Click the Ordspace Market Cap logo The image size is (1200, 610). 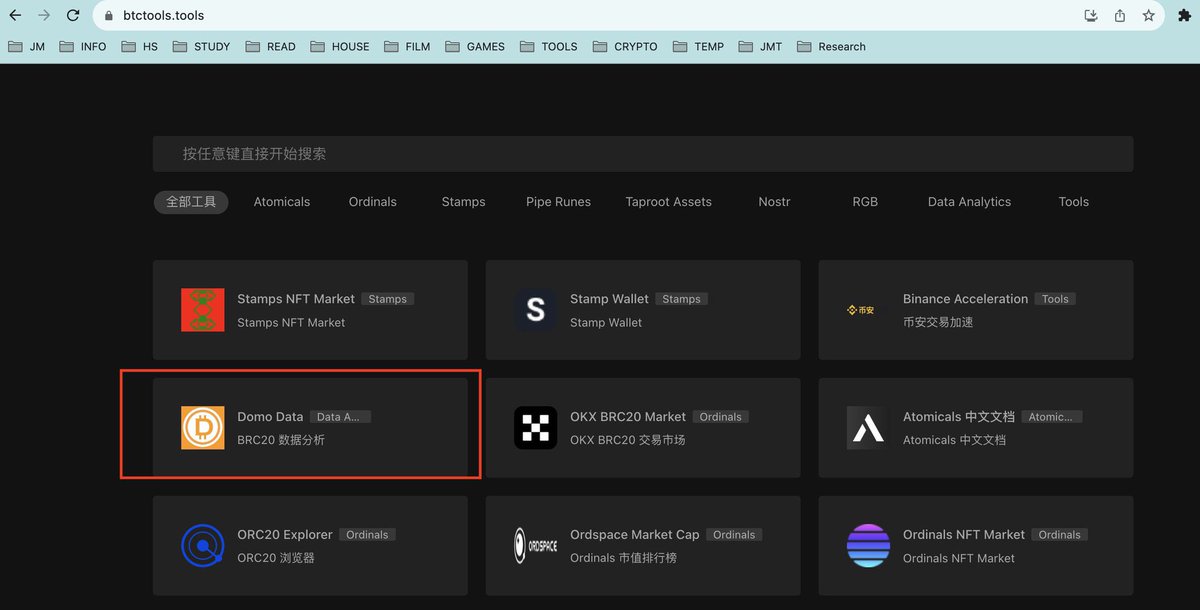click(536, 546)
